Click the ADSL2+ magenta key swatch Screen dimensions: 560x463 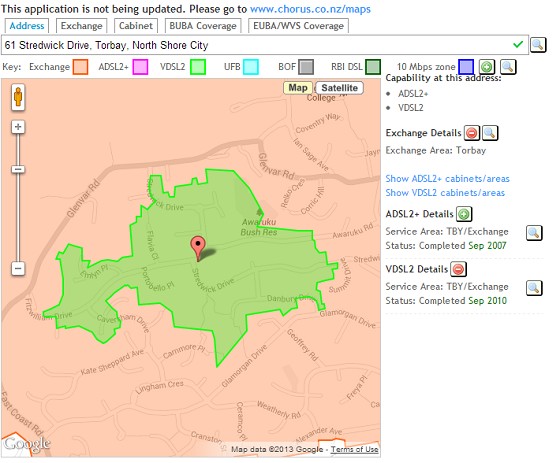[x=140, y=67]
